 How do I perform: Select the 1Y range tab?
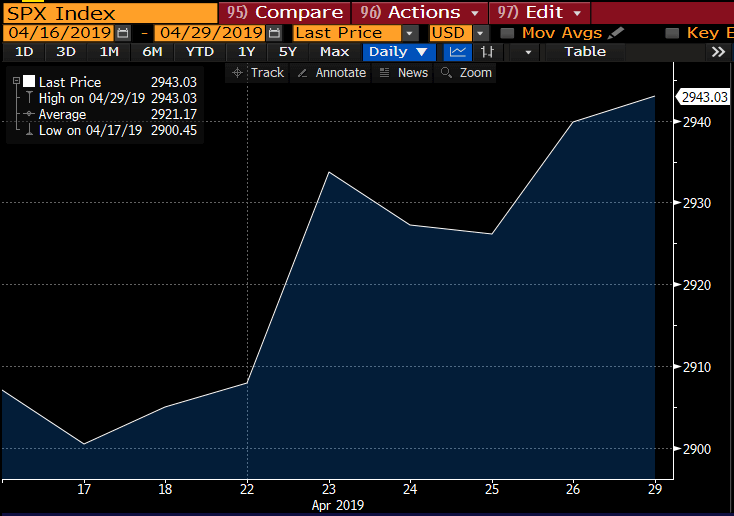click(x=247, y=52)
